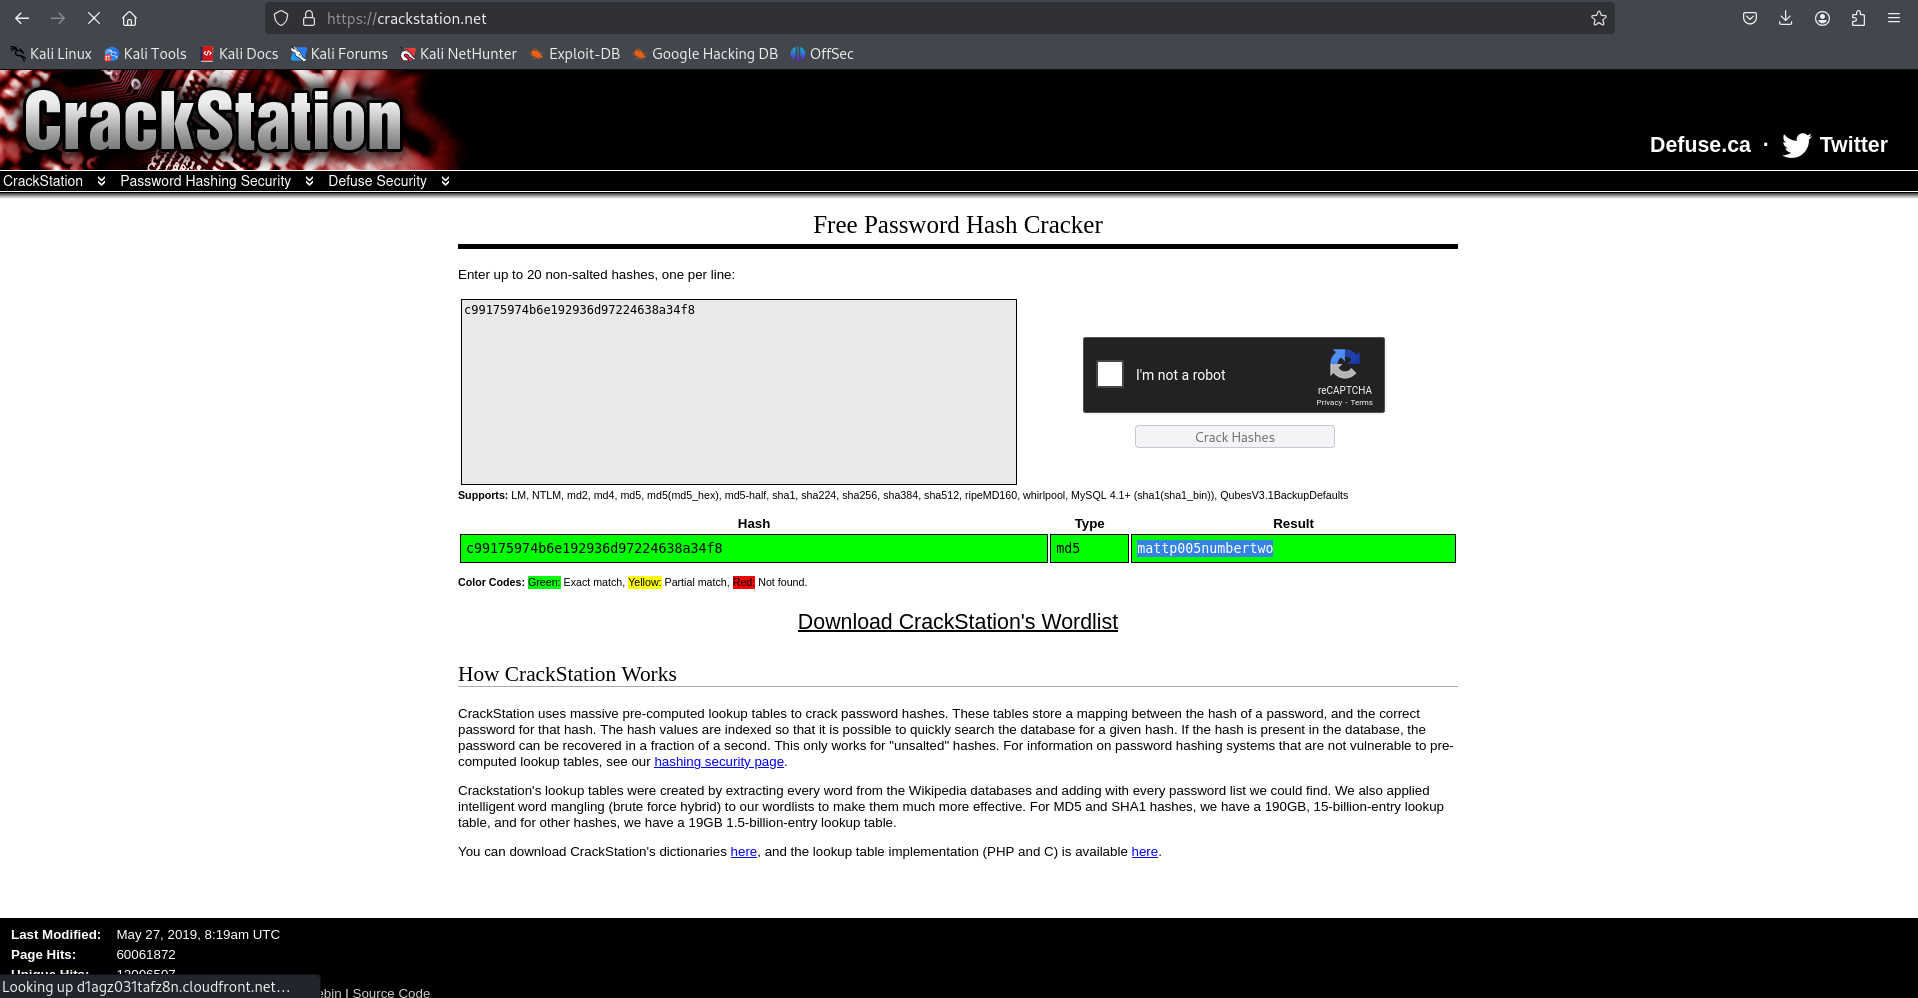Open Exploit-DB from the bookmarks toolbar icon

536,54
